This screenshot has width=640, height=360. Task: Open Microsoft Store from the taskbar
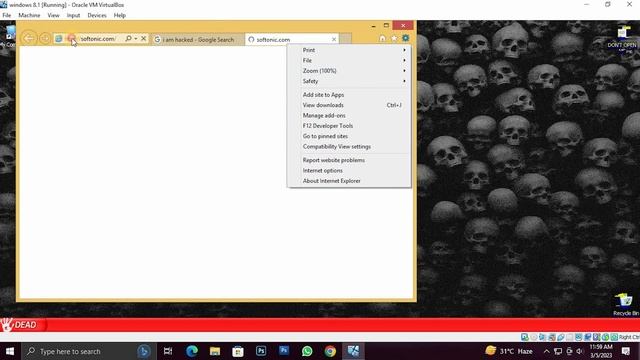[238, 351]
